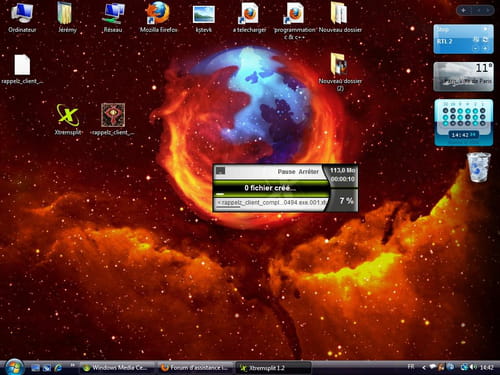
Task: Click the sidebar next gadgets arrow
Action: pos(488,10)
